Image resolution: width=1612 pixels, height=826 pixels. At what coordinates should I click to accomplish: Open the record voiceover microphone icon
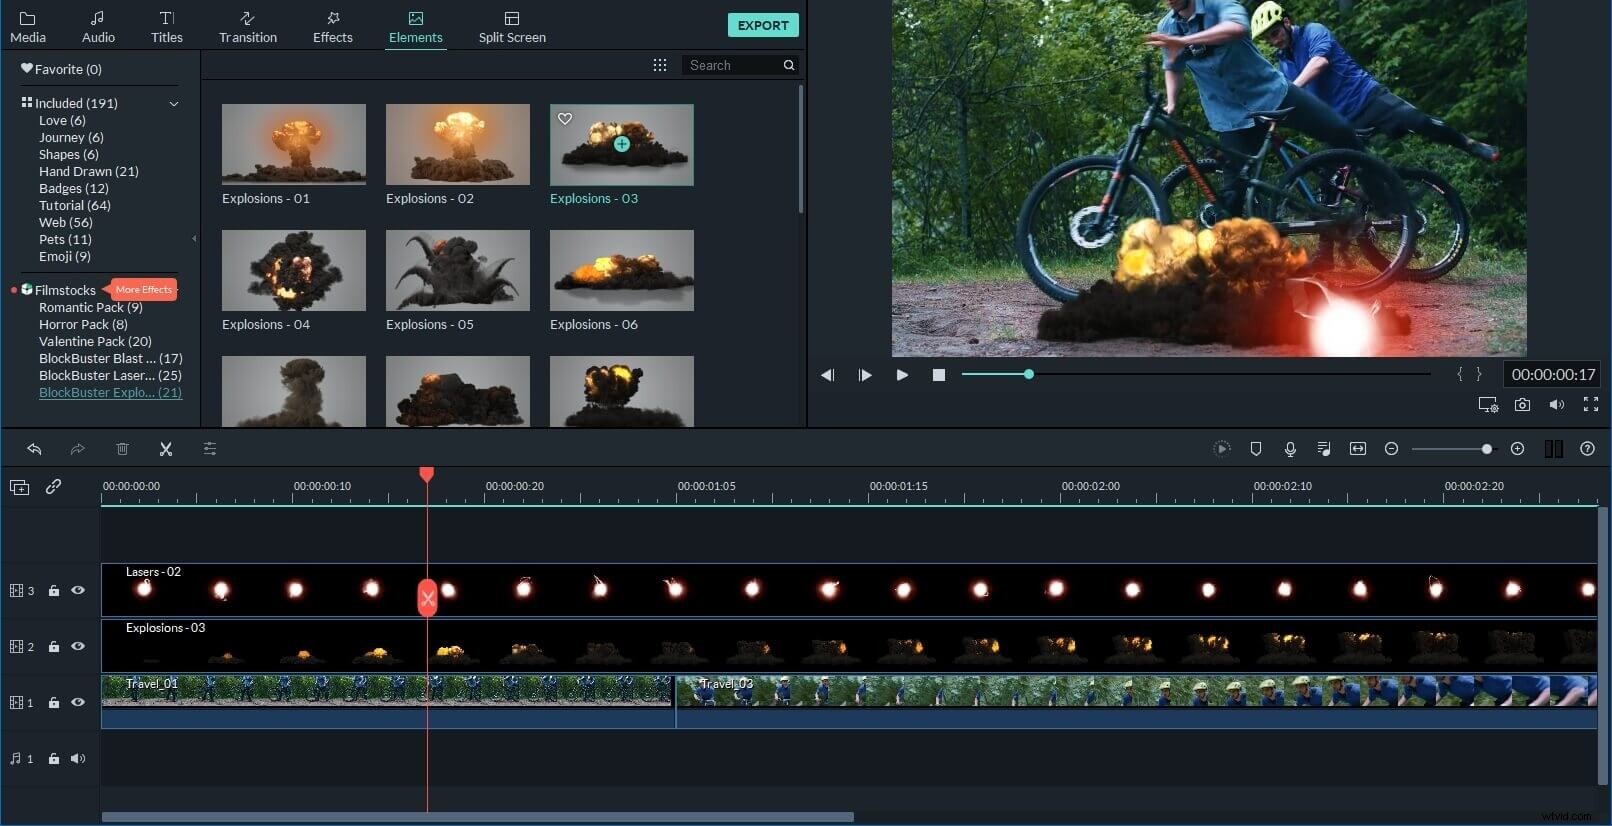click(1290, 449)
